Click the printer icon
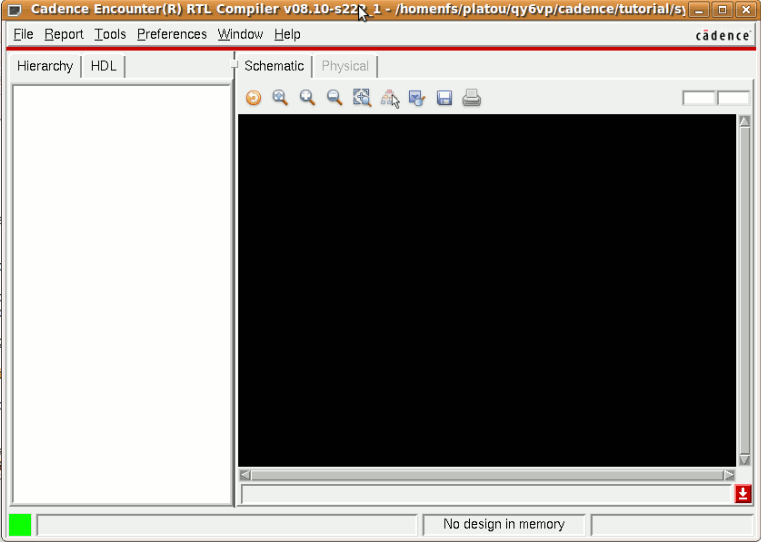This screenshot has height=542, width=761. point(471,98)
